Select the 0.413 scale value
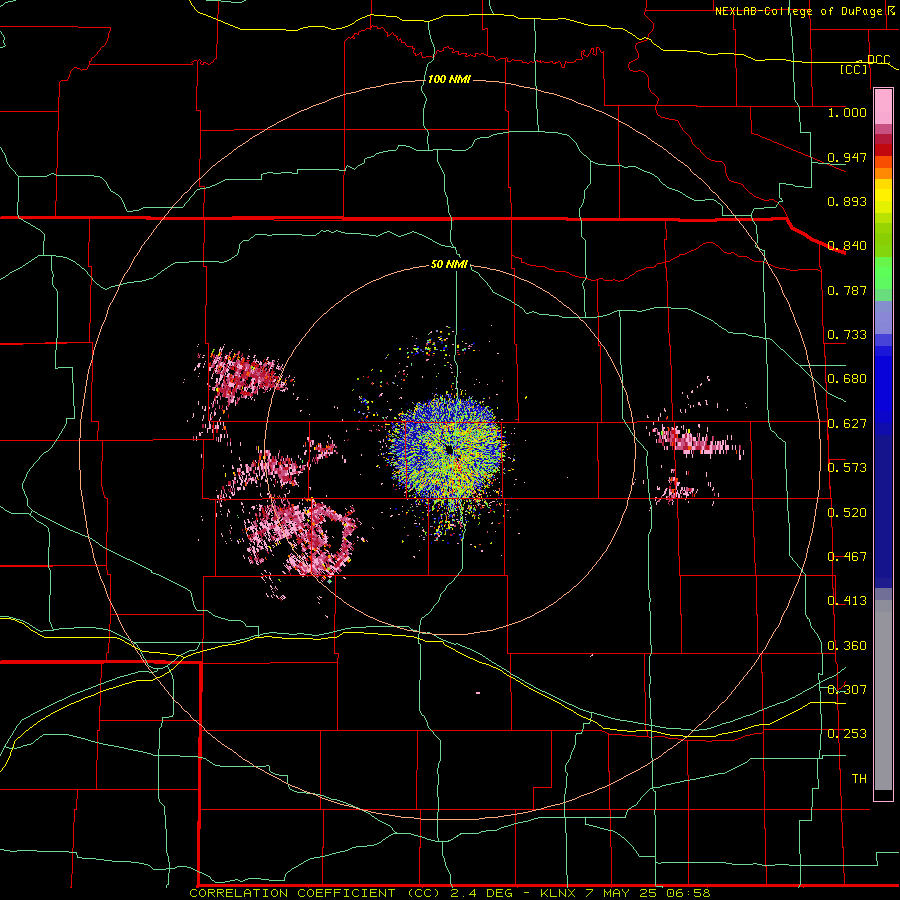 pos(847,601)
